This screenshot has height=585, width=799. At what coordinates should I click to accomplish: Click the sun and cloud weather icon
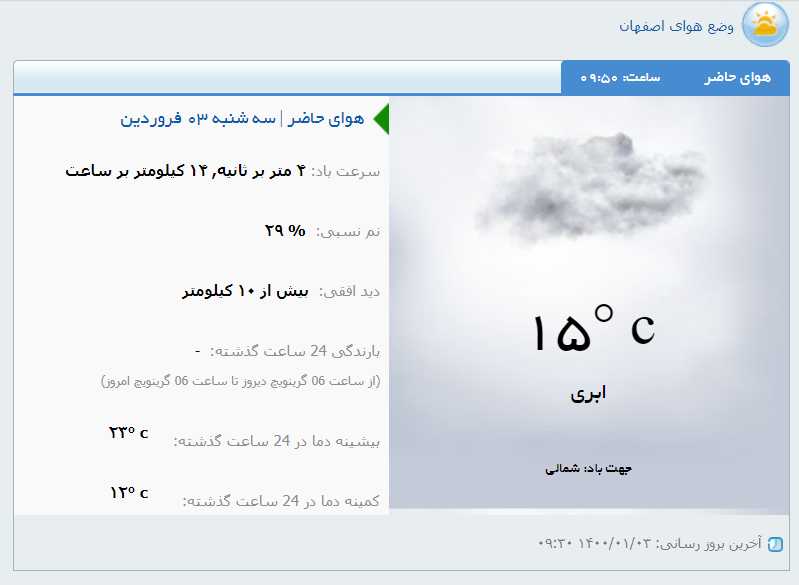(765, 24)
